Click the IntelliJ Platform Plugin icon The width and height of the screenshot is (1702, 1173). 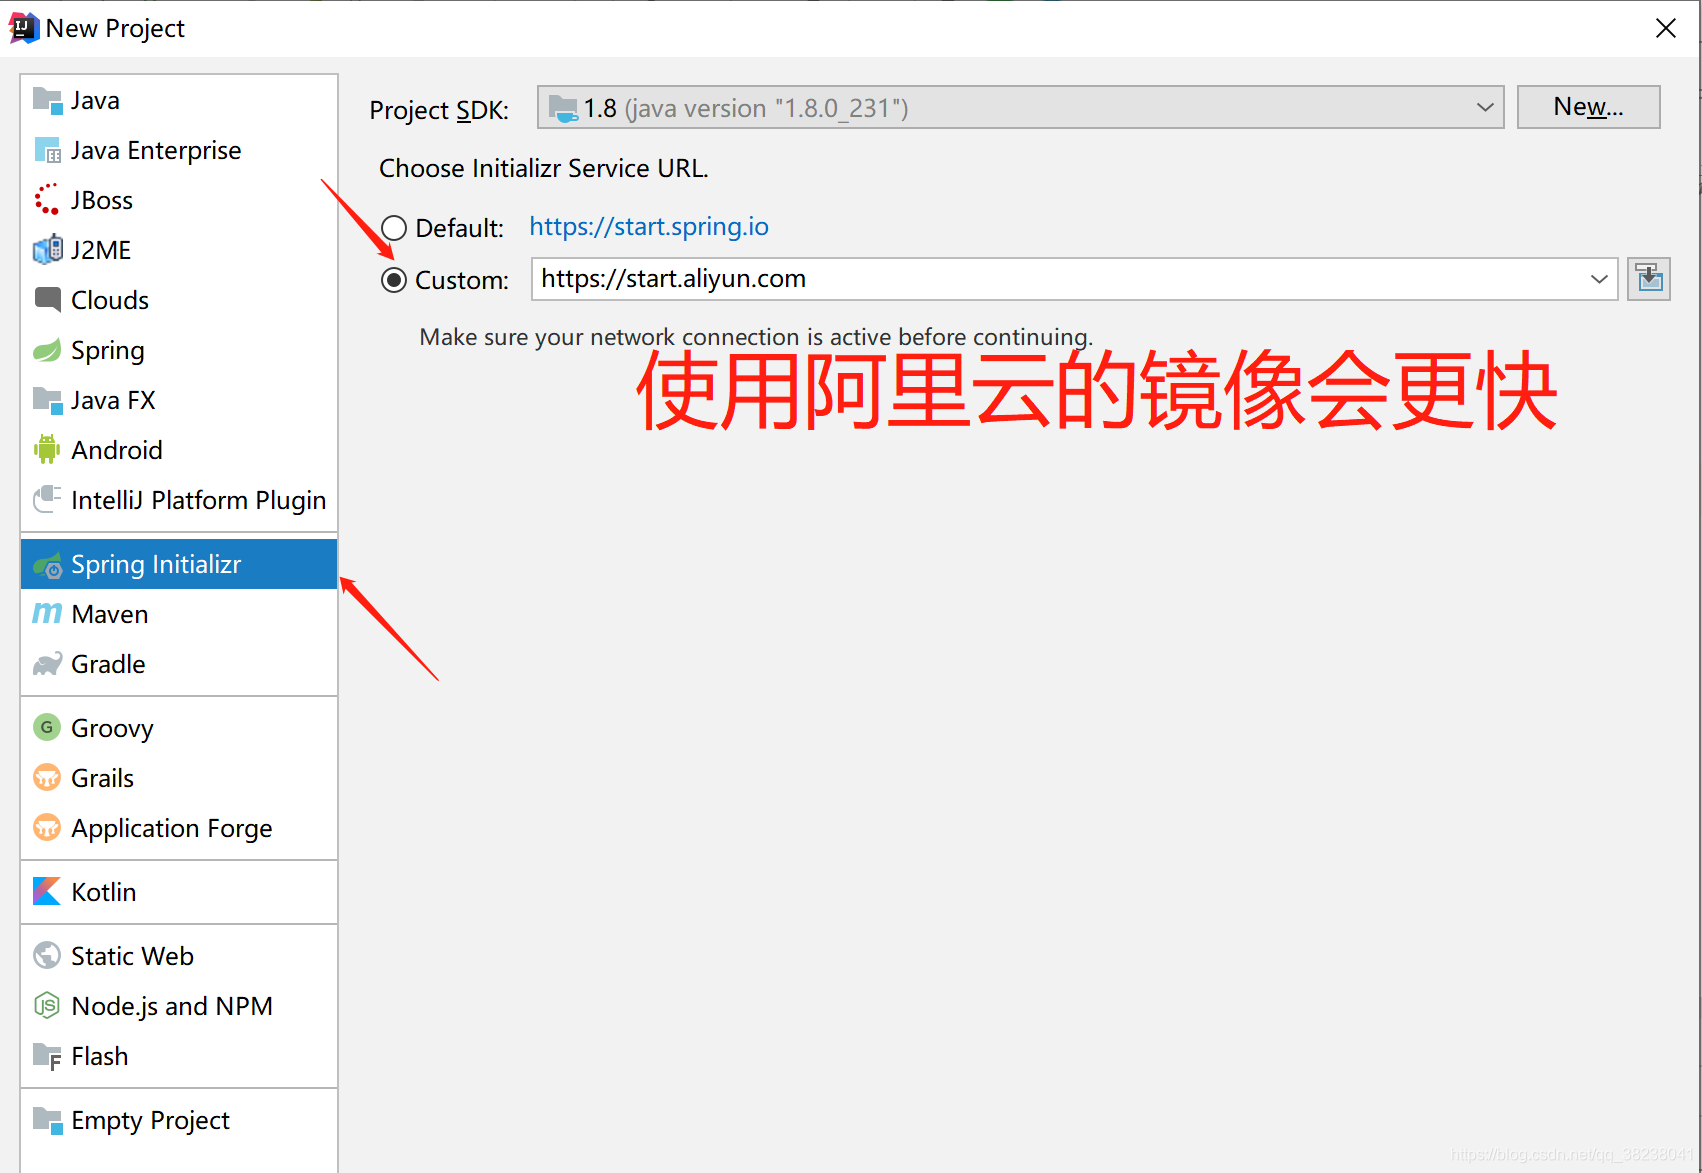(x=47, y=499)
